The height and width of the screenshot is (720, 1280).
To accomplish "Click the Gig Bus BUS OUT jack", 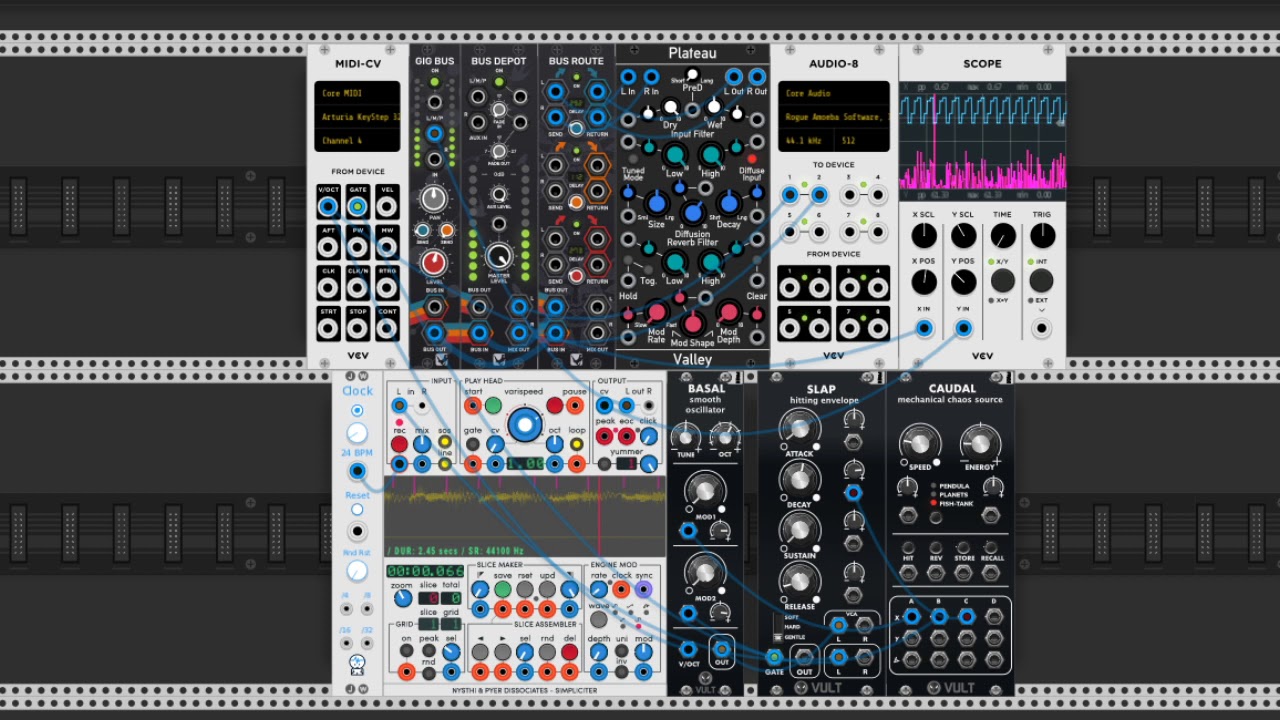I will click(434, 333).
